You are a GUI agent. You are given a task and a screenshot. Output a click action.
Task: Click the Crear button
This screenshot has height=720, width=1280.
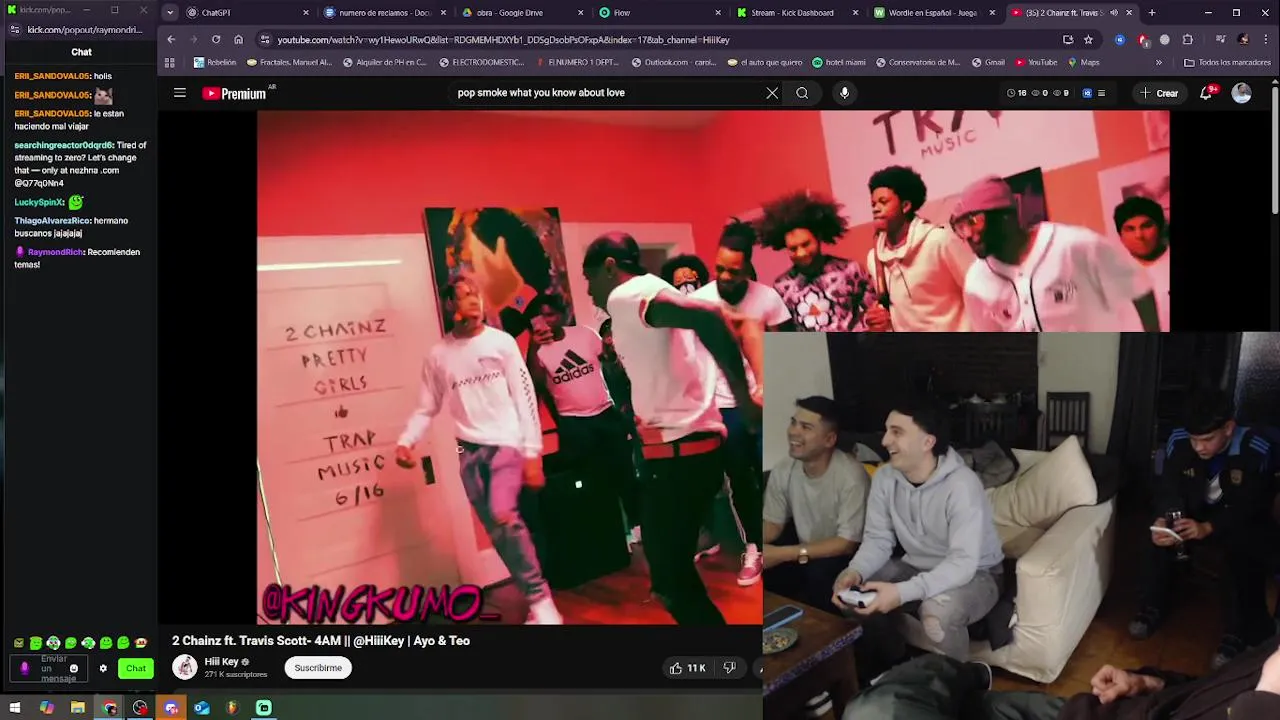pos(1159,93)
